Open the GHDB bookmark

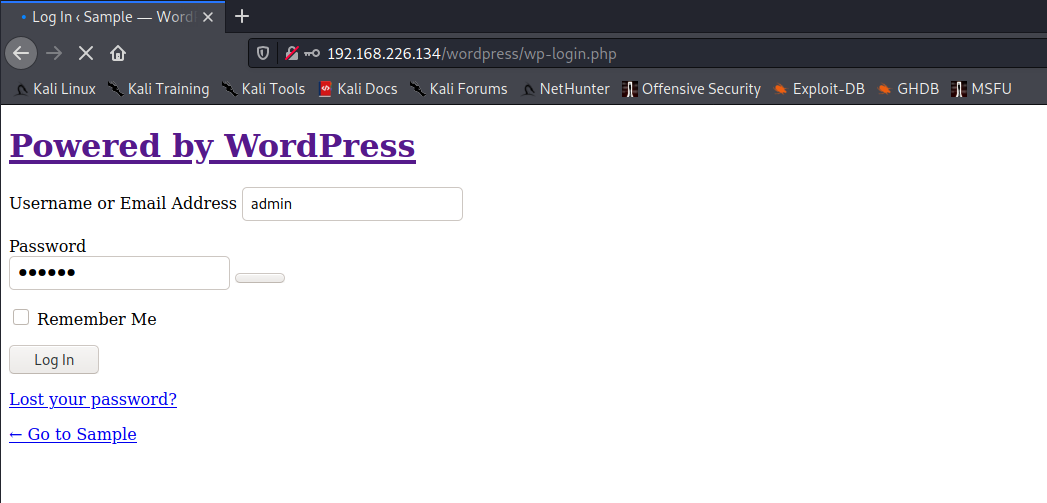908,89
